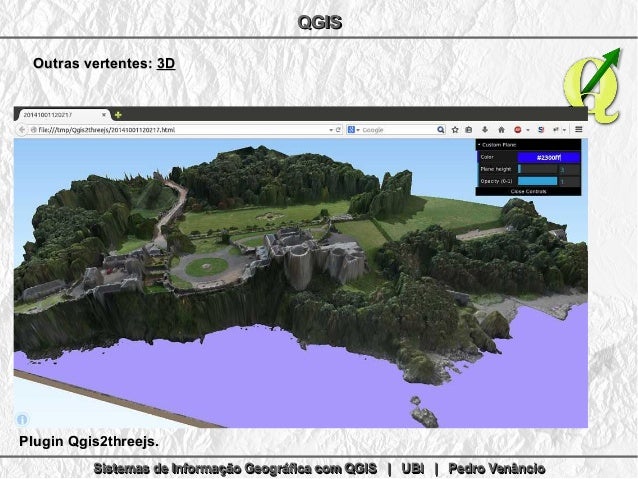Click the Plane height numeric value box

(x=569, y=169)
